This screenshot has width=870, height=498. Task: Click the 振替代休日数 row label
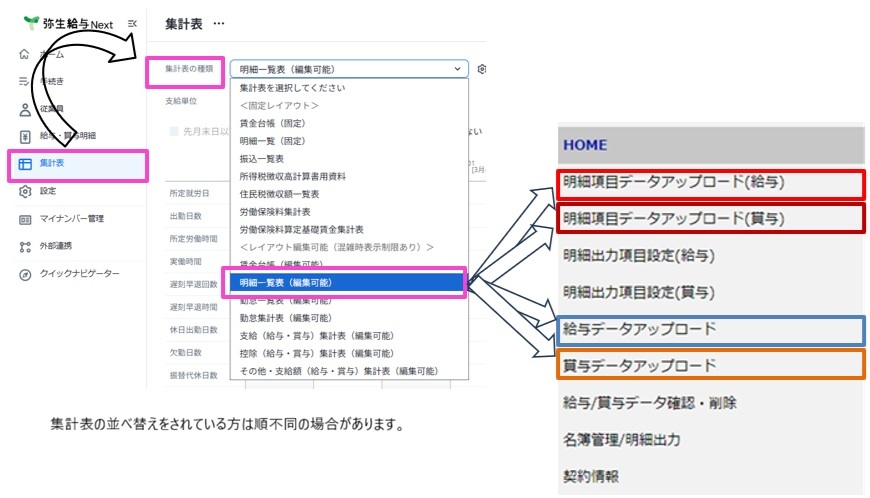[193, 375]
